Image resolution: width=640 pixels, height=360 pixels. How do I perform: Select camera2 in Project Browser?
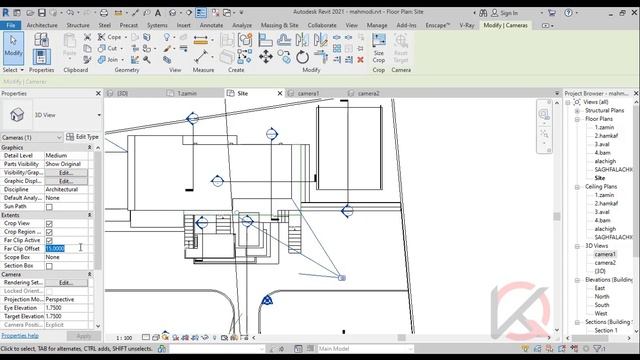pos(605,263)
